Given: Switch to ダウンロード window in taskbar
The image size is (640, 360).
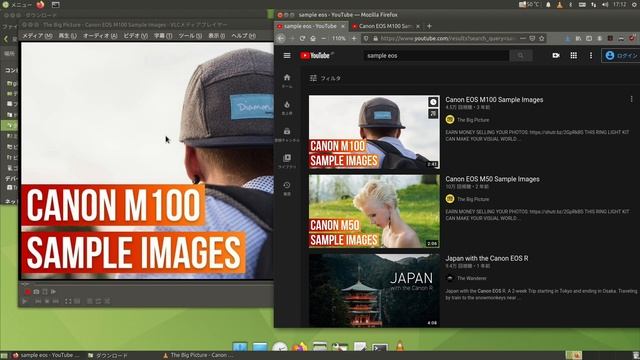Looking at the screenshot, I should click(x=108, y=356).
